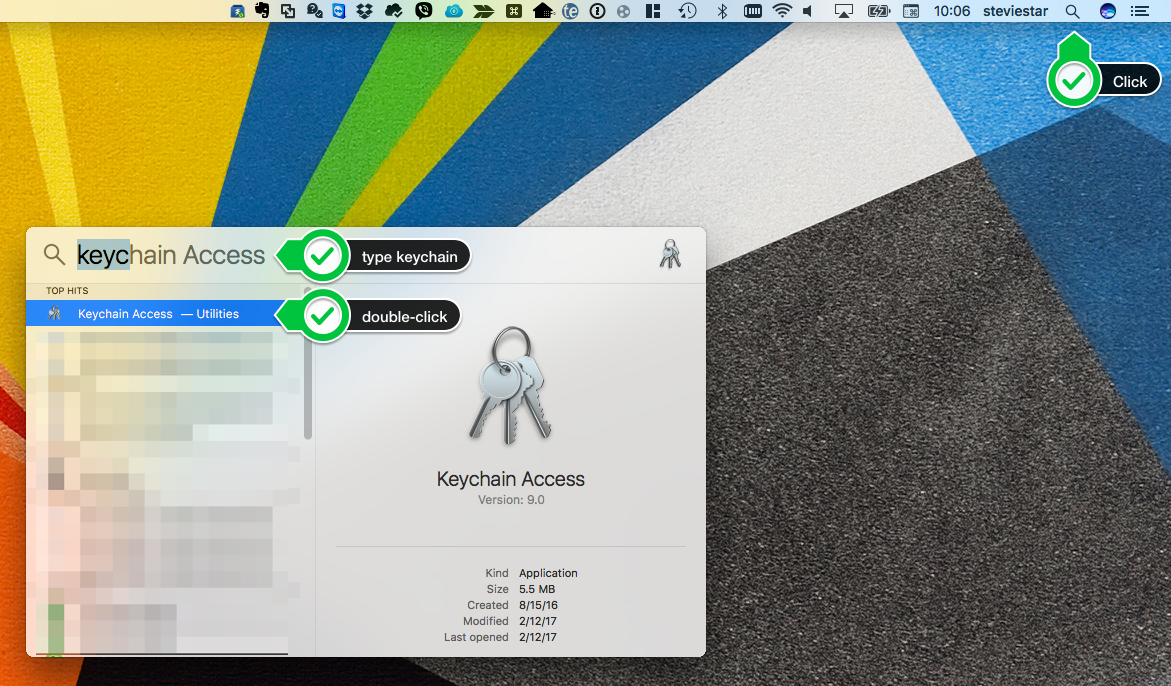1171x686 pixels.
Task: Click the gray film-reel circle menu bar icon
Action: [x=624, y=11]
